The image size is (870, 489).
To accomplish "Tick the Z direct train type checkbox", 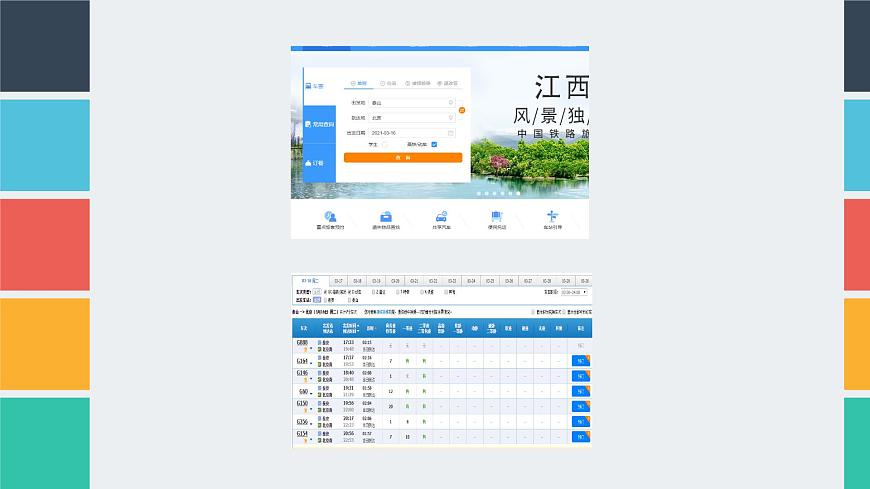I will coord(373,292).
